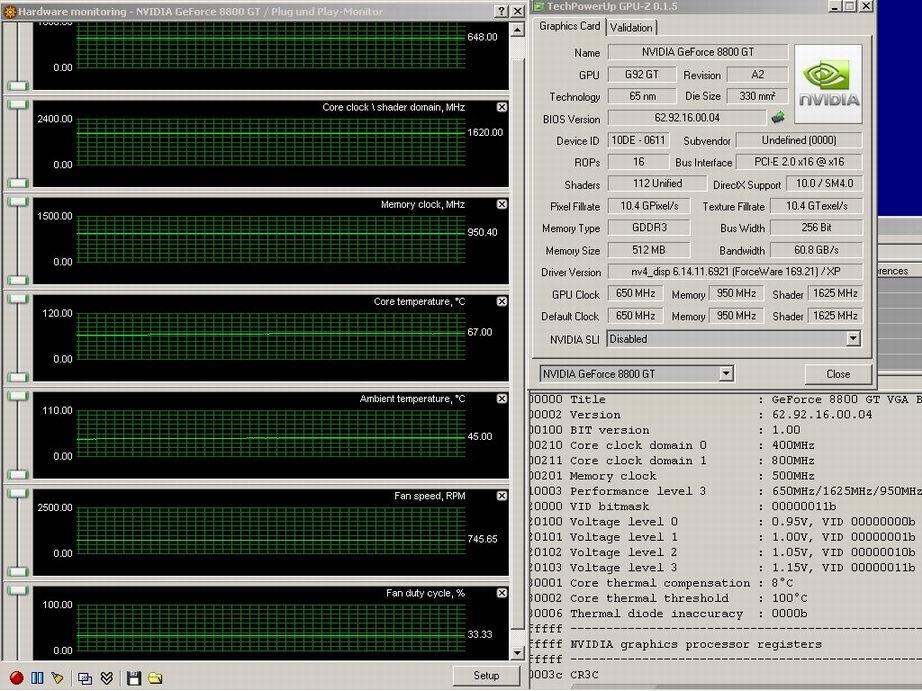922x691 pixels.
Task: Open the NVIDIA SLI Disabled dropdown
Action: click(853, 338)
